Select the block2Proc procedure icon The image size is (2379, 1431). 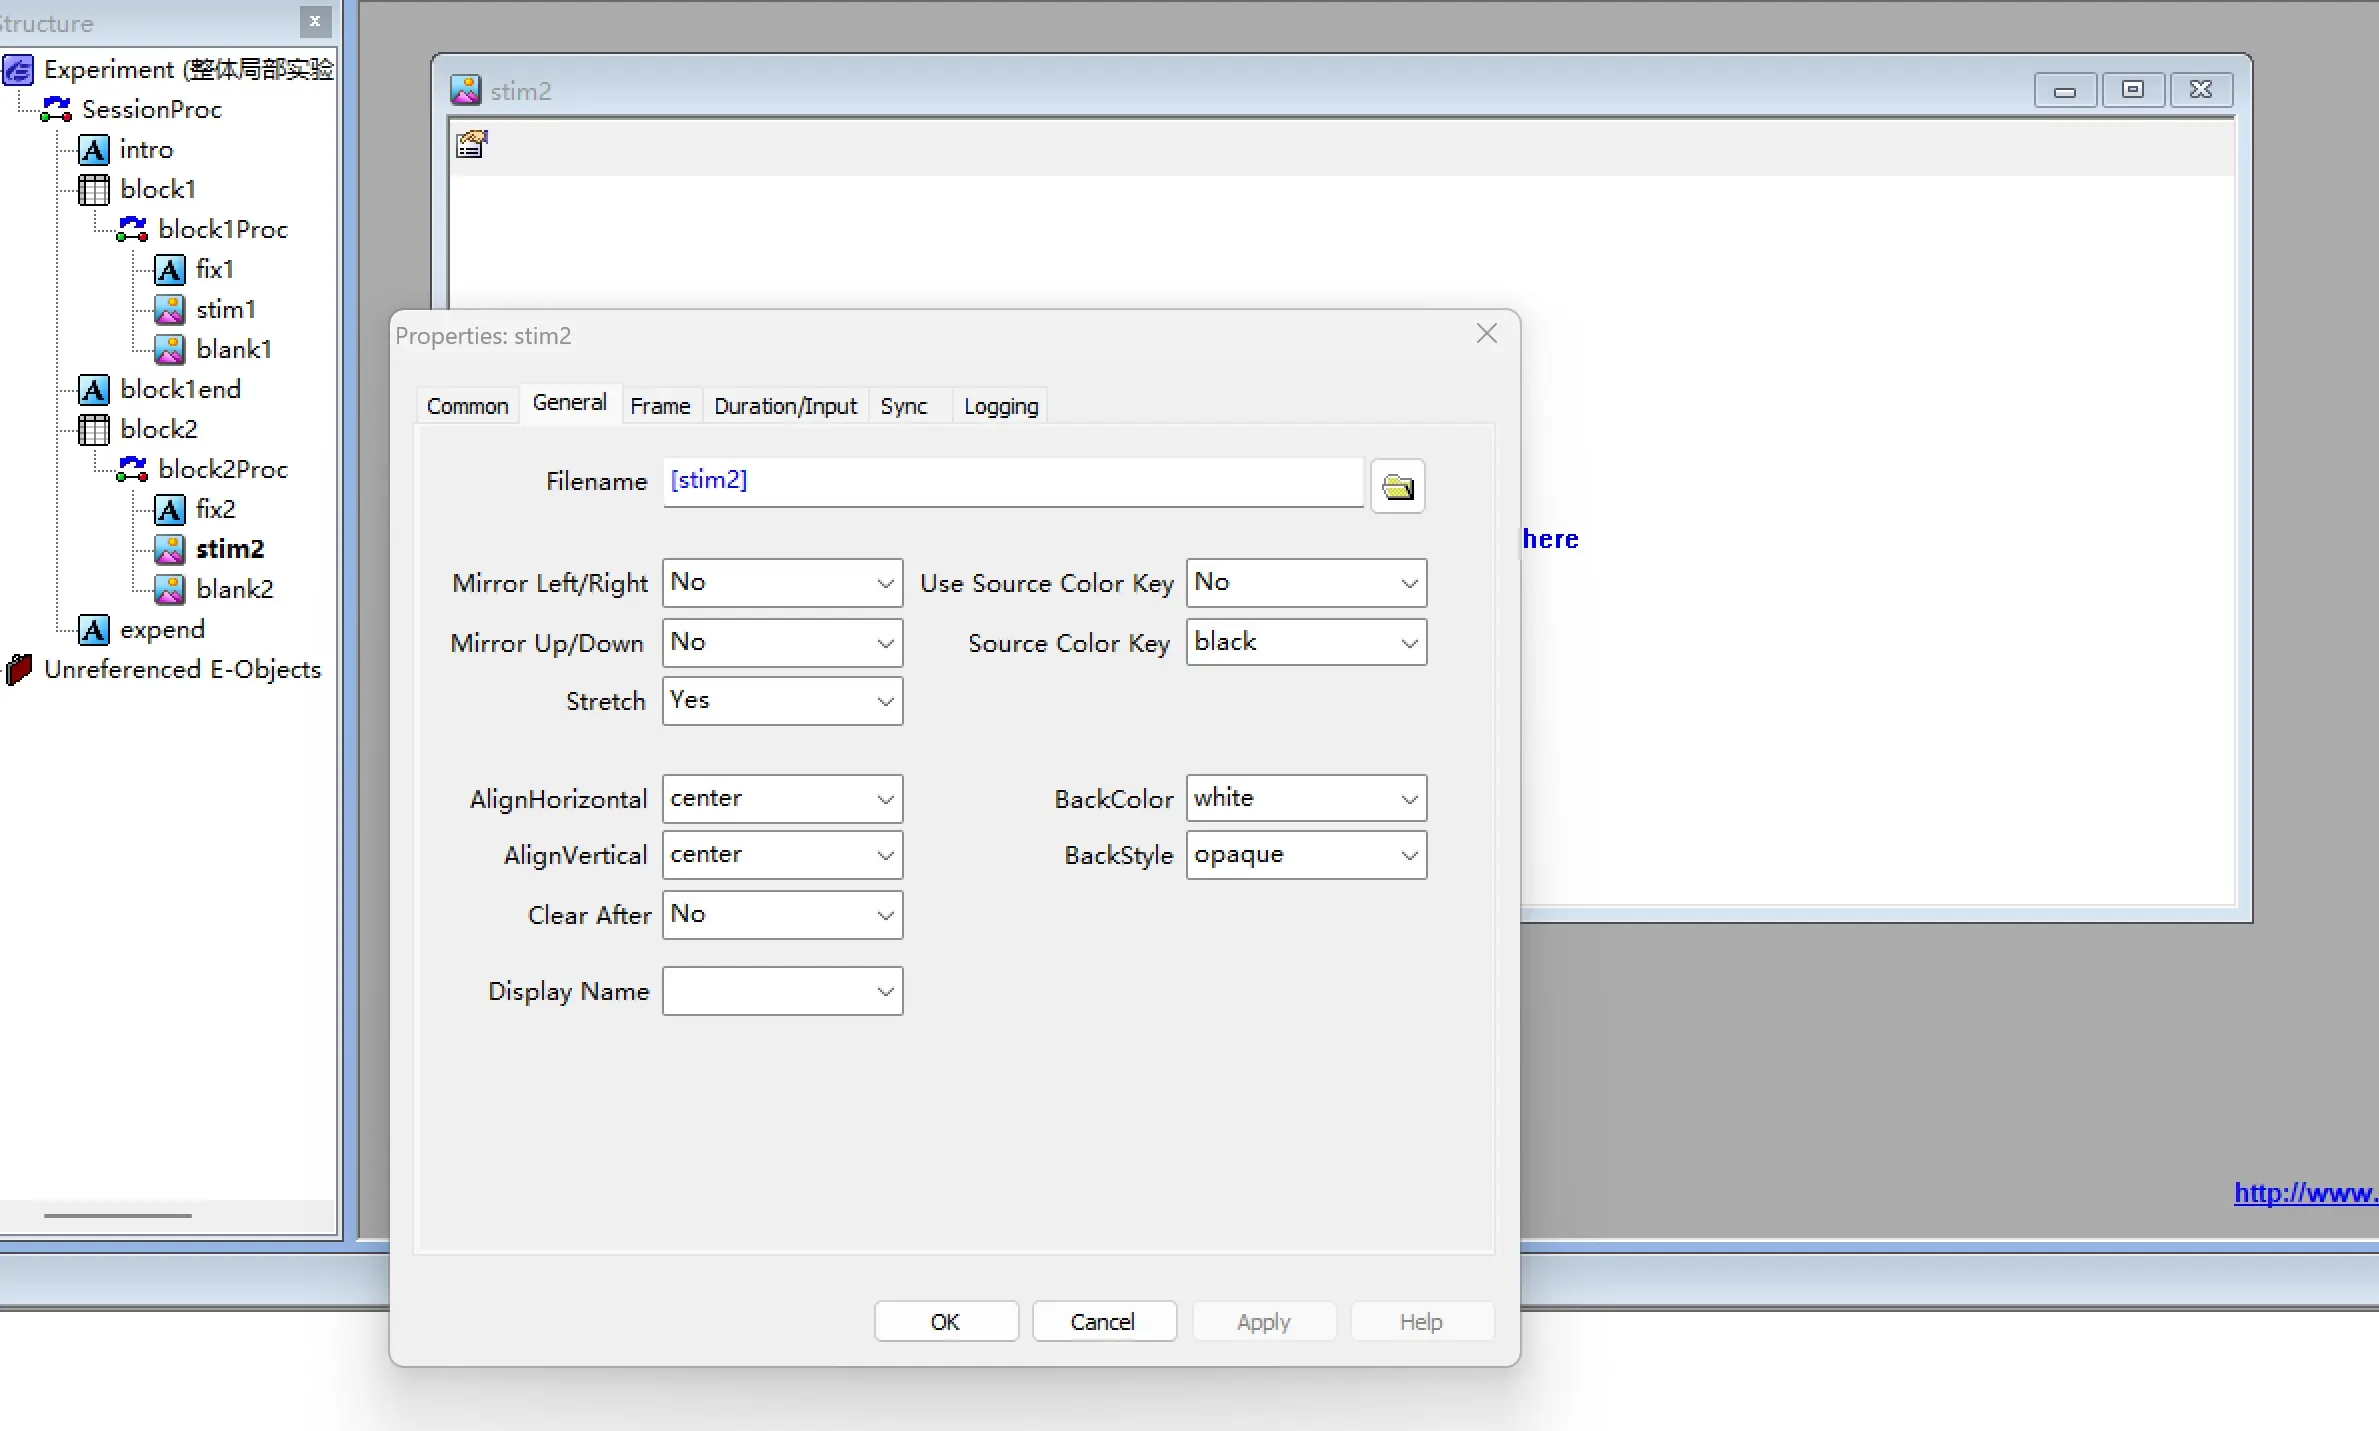click(x=132, y=469)
